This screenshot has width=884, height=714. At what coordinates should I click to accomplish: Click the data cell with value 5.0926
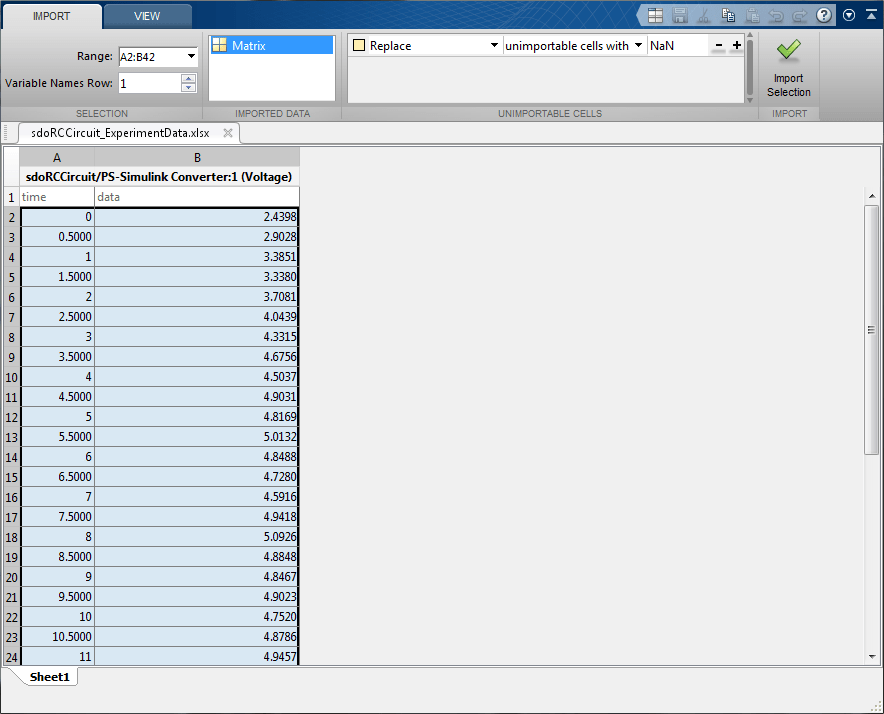197,537
